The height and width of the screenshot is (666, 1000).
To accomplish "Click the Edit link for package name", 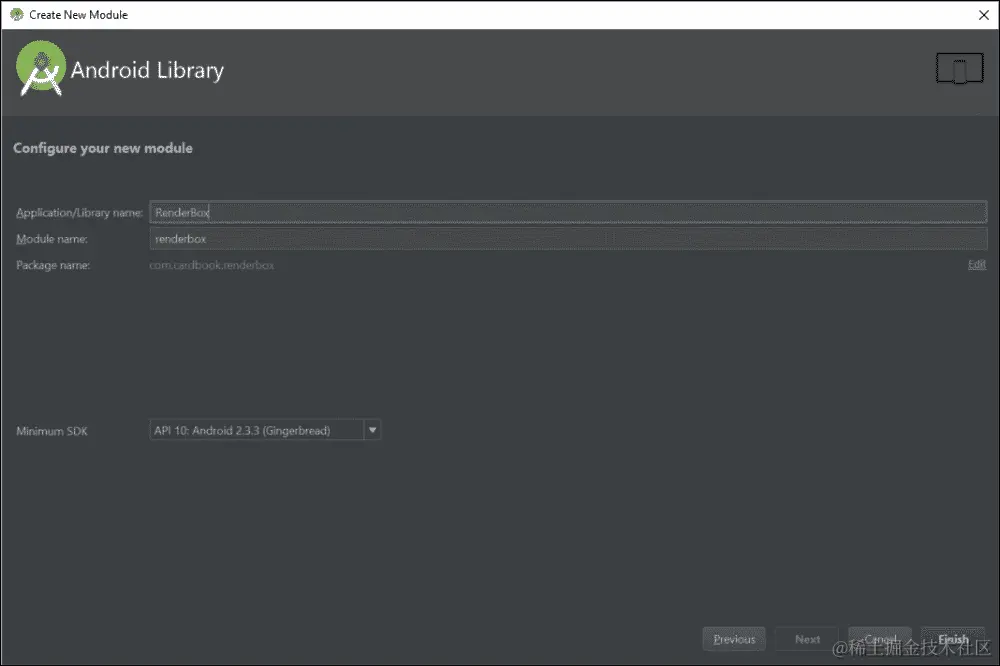I will point(976,264).
